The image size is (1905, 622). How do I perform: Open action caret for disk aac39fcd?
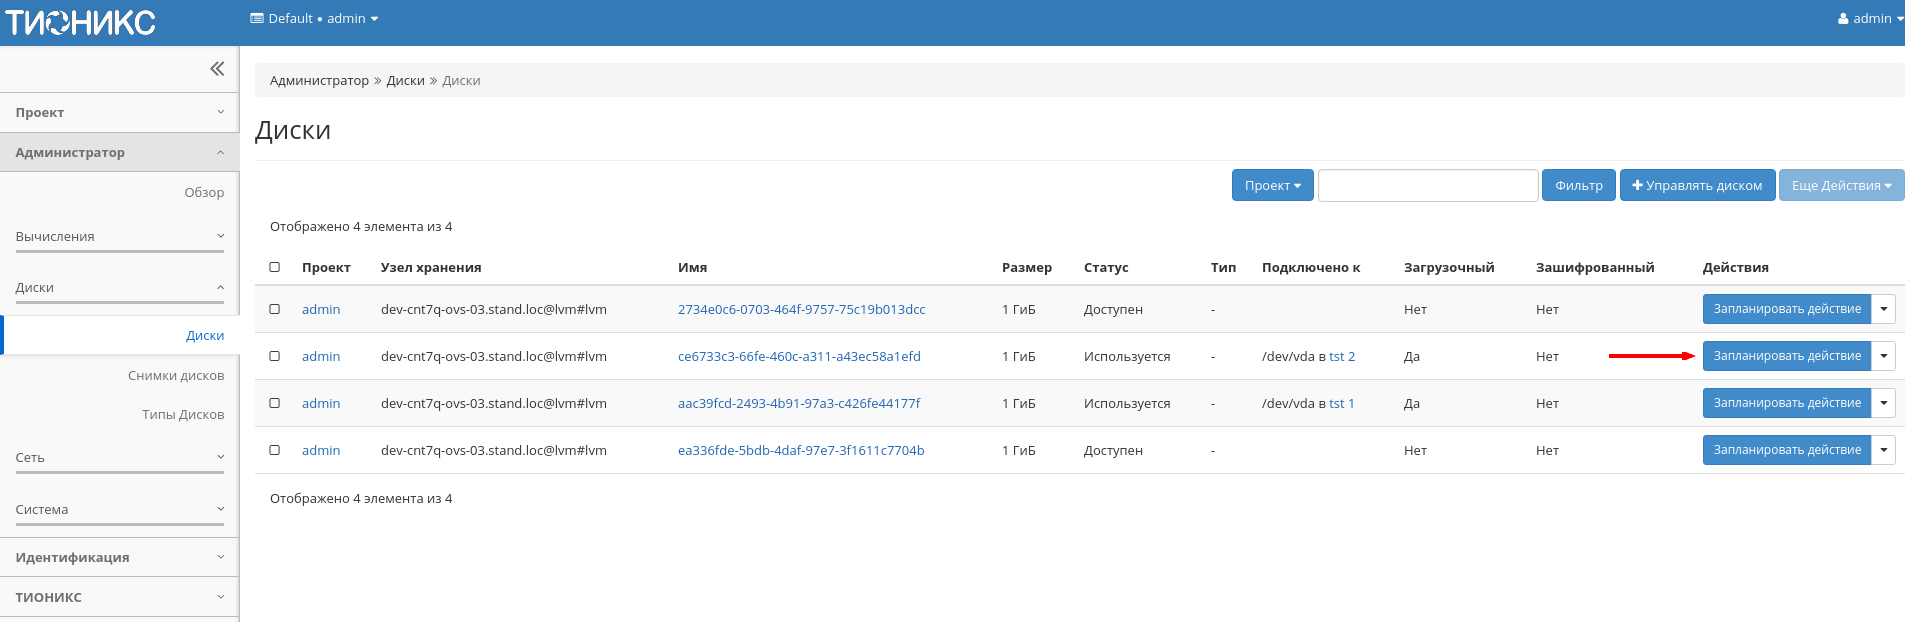pyautogui.click(x=1883, y=403)
